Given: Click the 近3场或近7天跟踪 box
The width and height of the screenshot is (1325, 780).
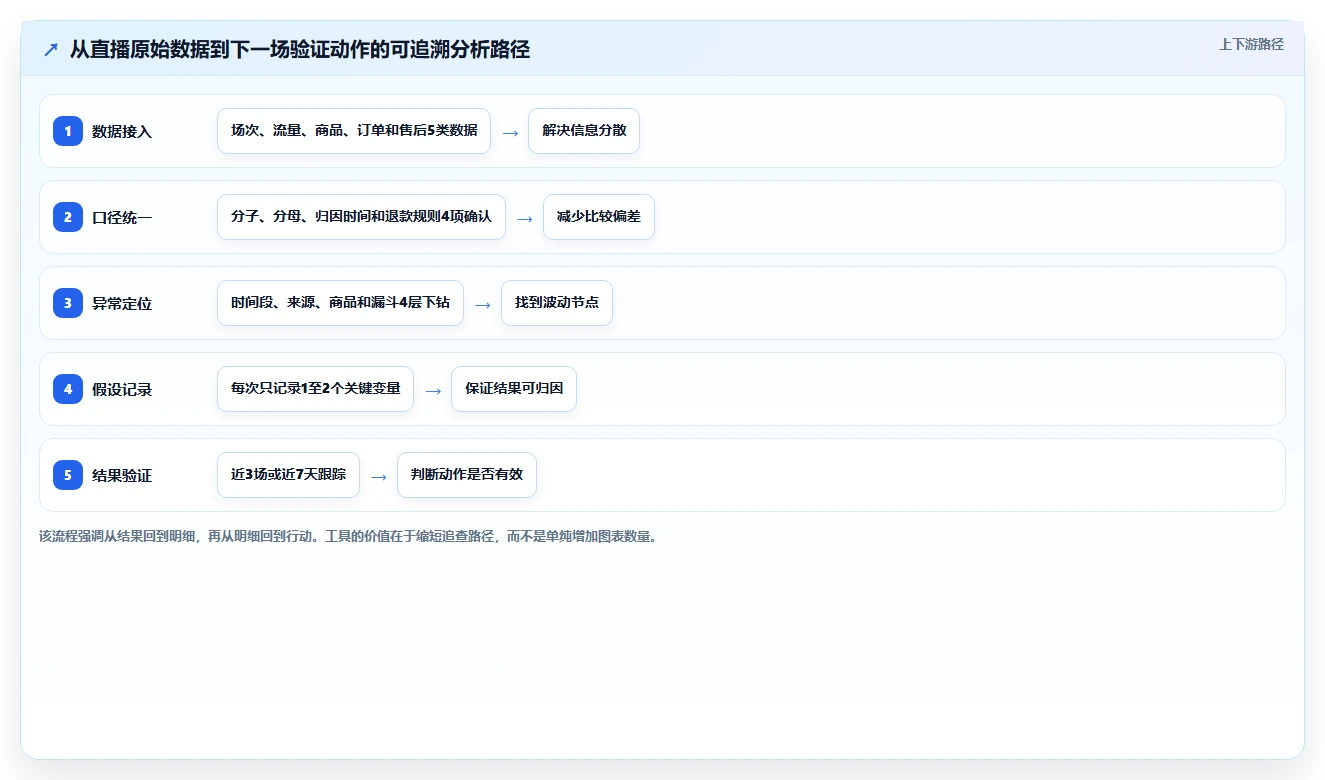Looking at the screenshot, I should [x=288, y=475].
